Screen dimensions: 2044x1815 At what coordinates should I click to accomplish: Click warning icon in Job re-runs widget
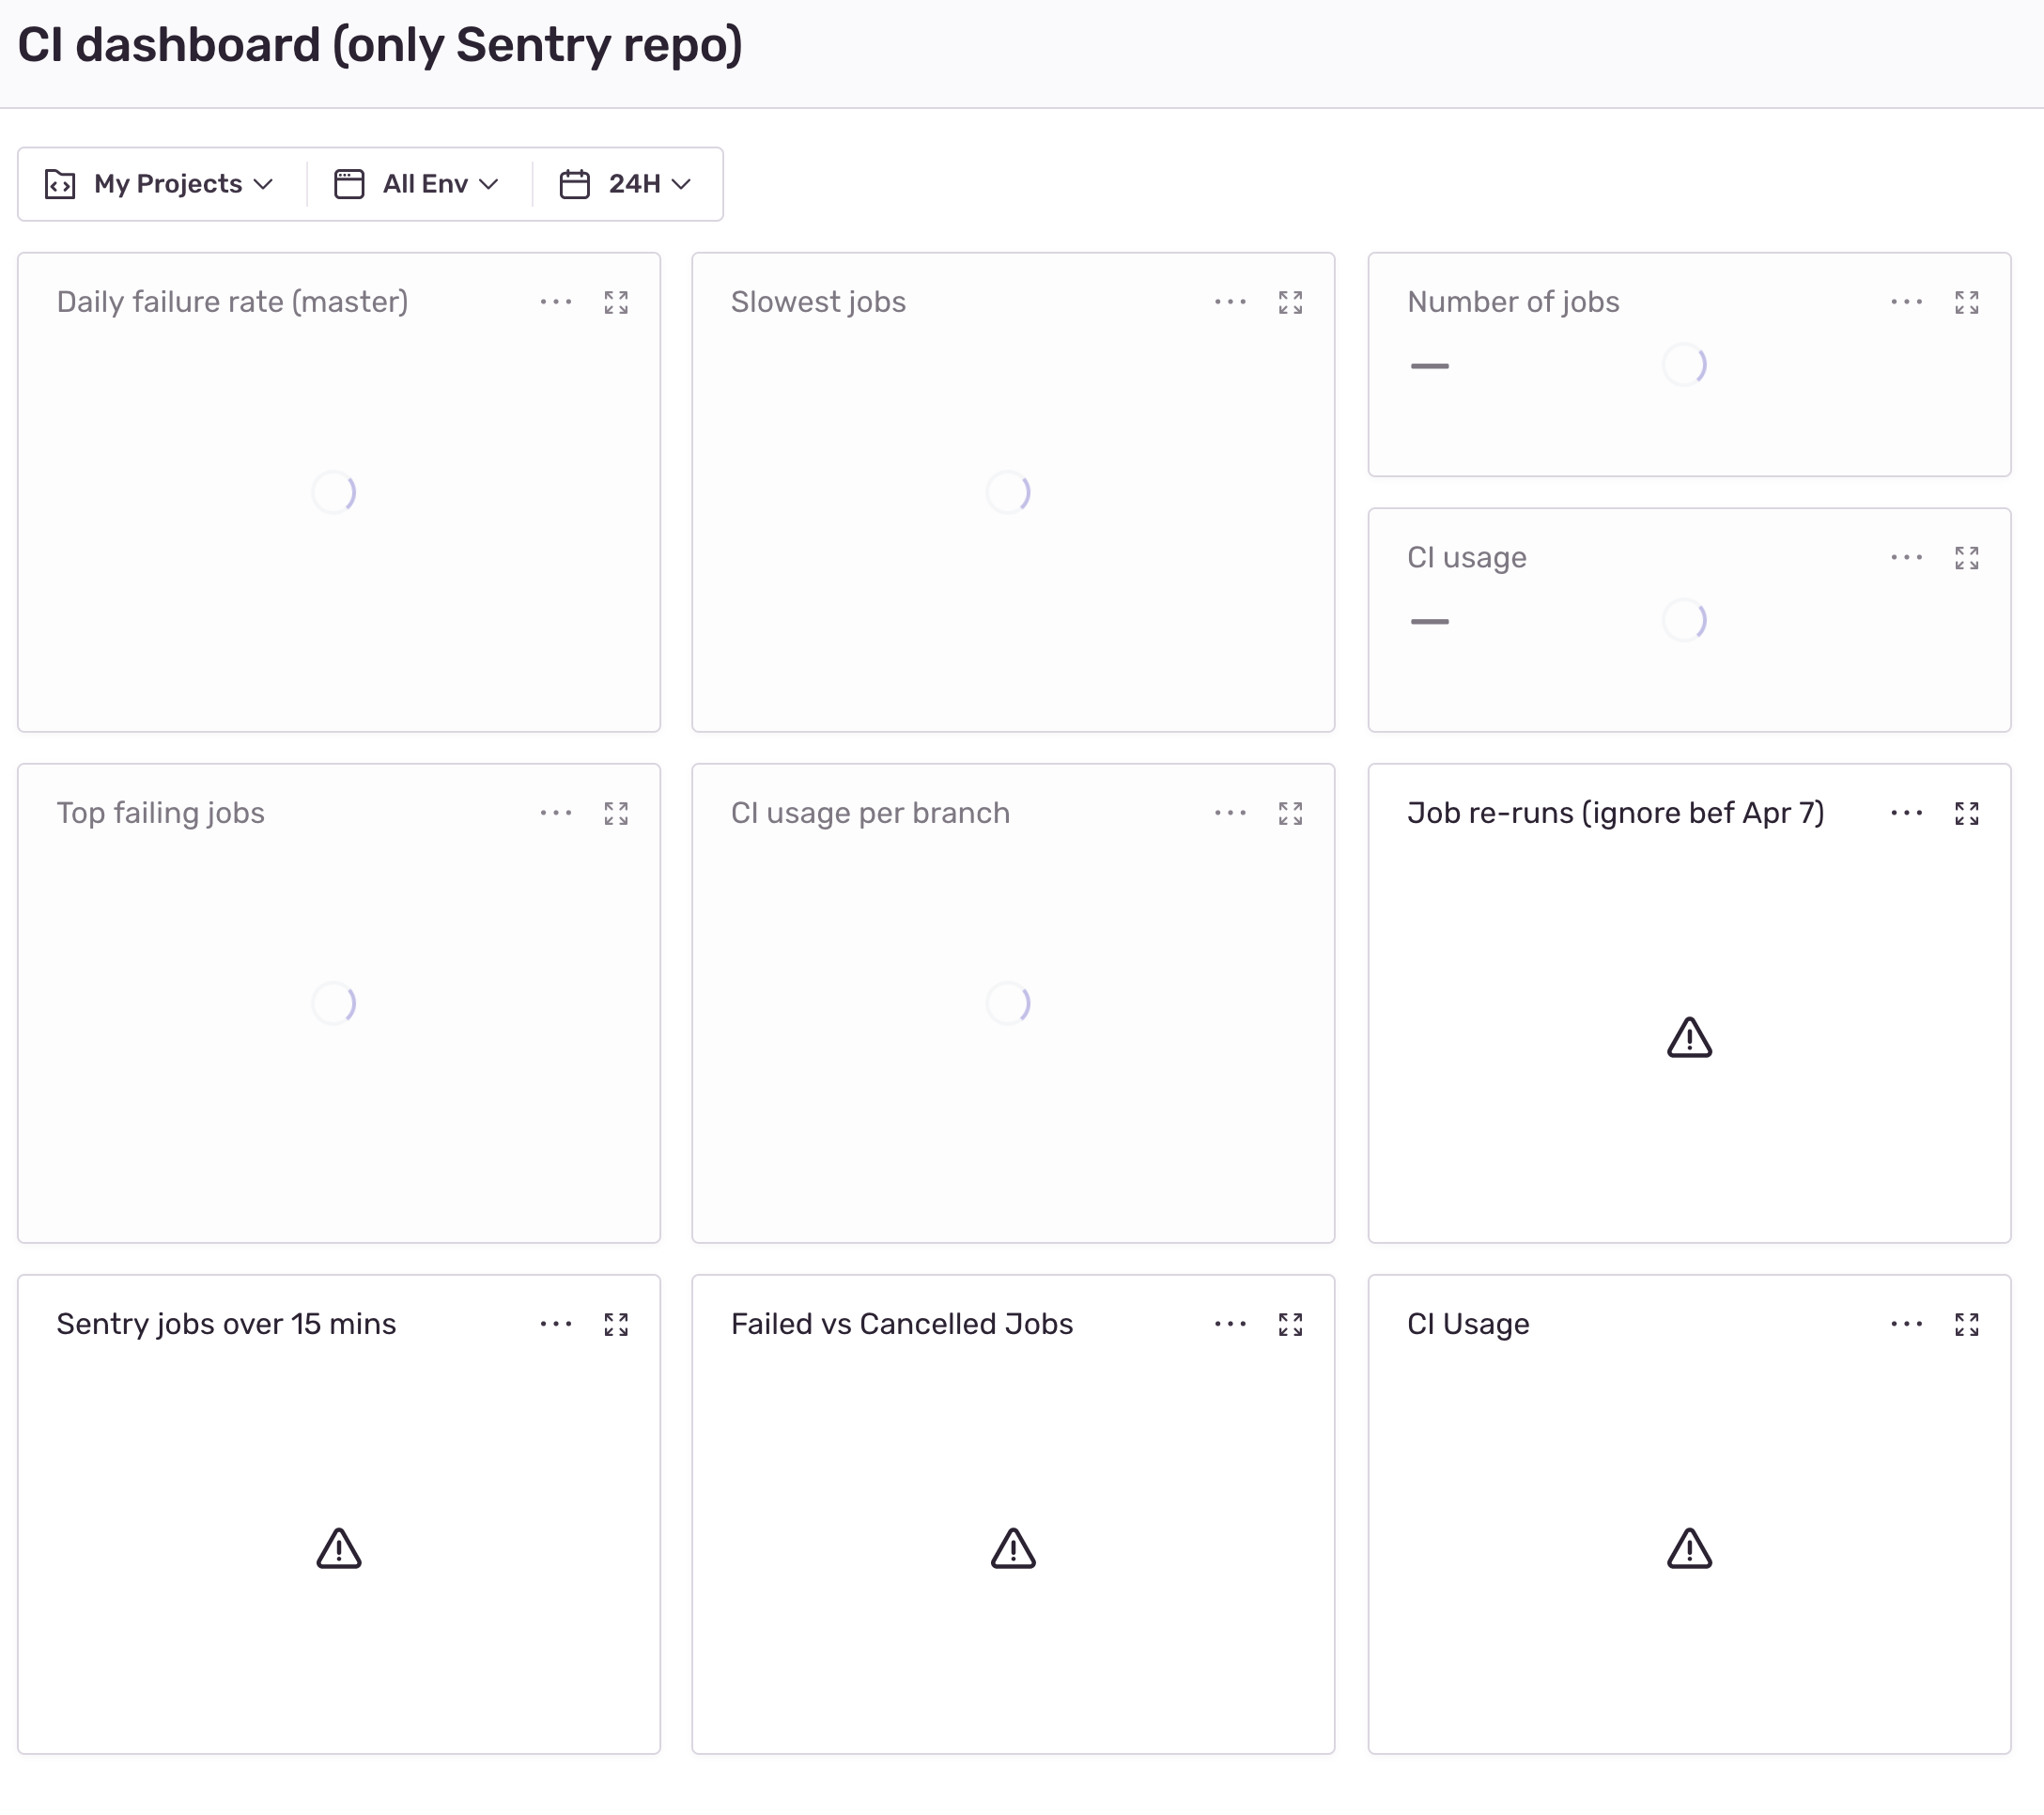pyautogui.click(x=1689, y=1037)
